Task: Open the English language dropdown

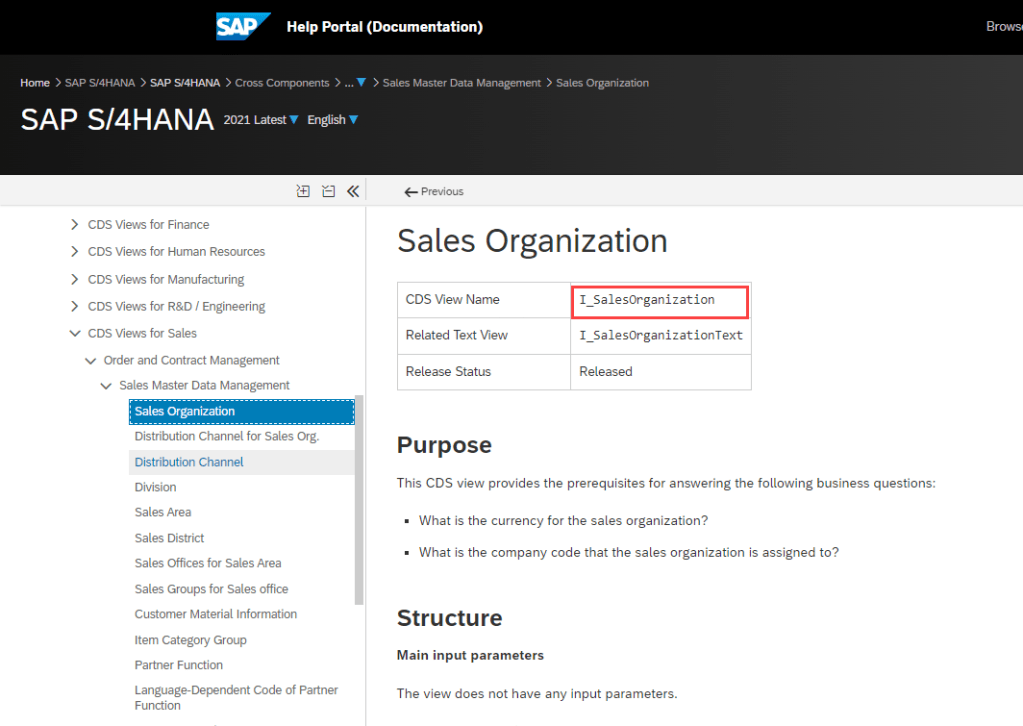Action: pos(332,120)
